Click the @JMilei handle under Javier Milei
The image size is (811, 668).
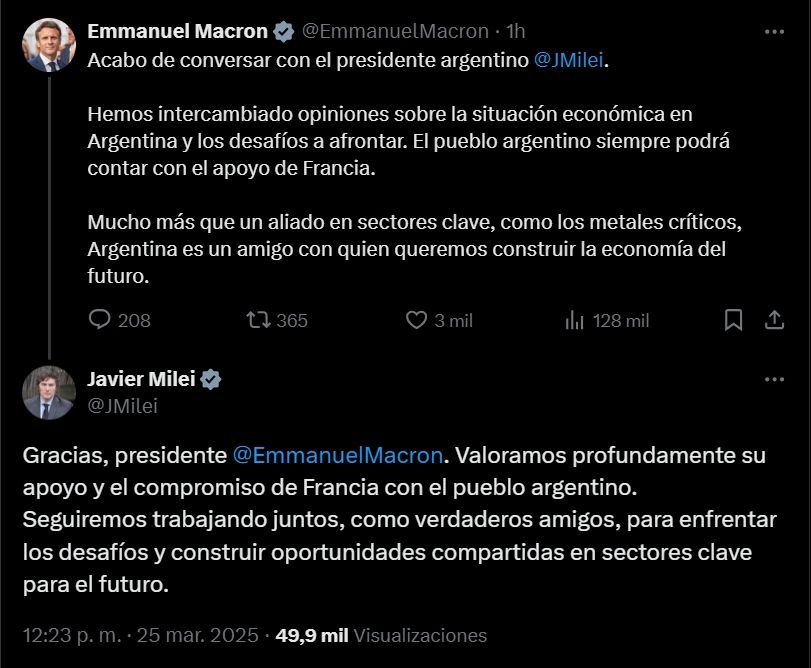tap(122, 405)
